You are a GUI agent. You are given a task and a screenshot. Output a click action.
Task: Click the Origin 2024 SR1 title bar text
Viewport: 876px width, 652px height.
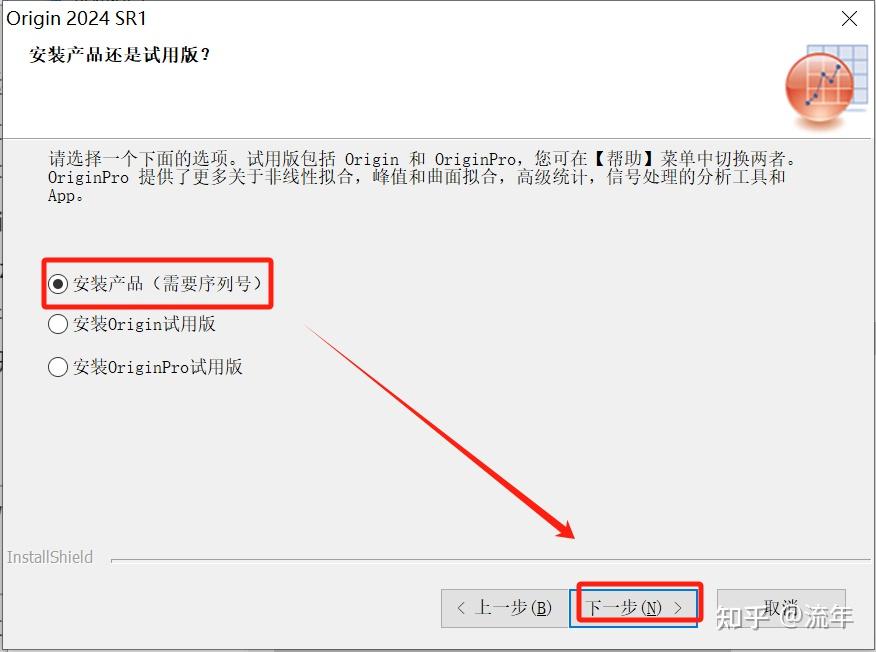coord(76,18)
